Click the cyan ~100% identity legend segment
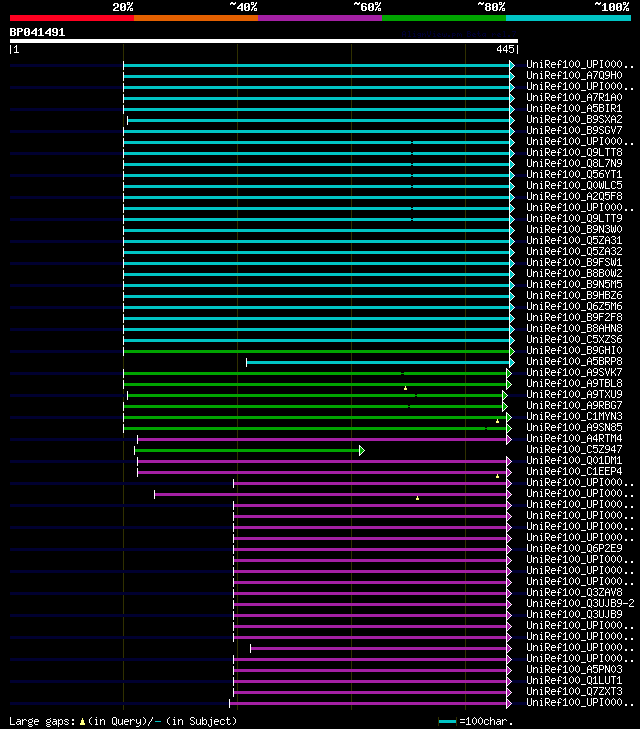640x729 pixels. pos(568,18)
